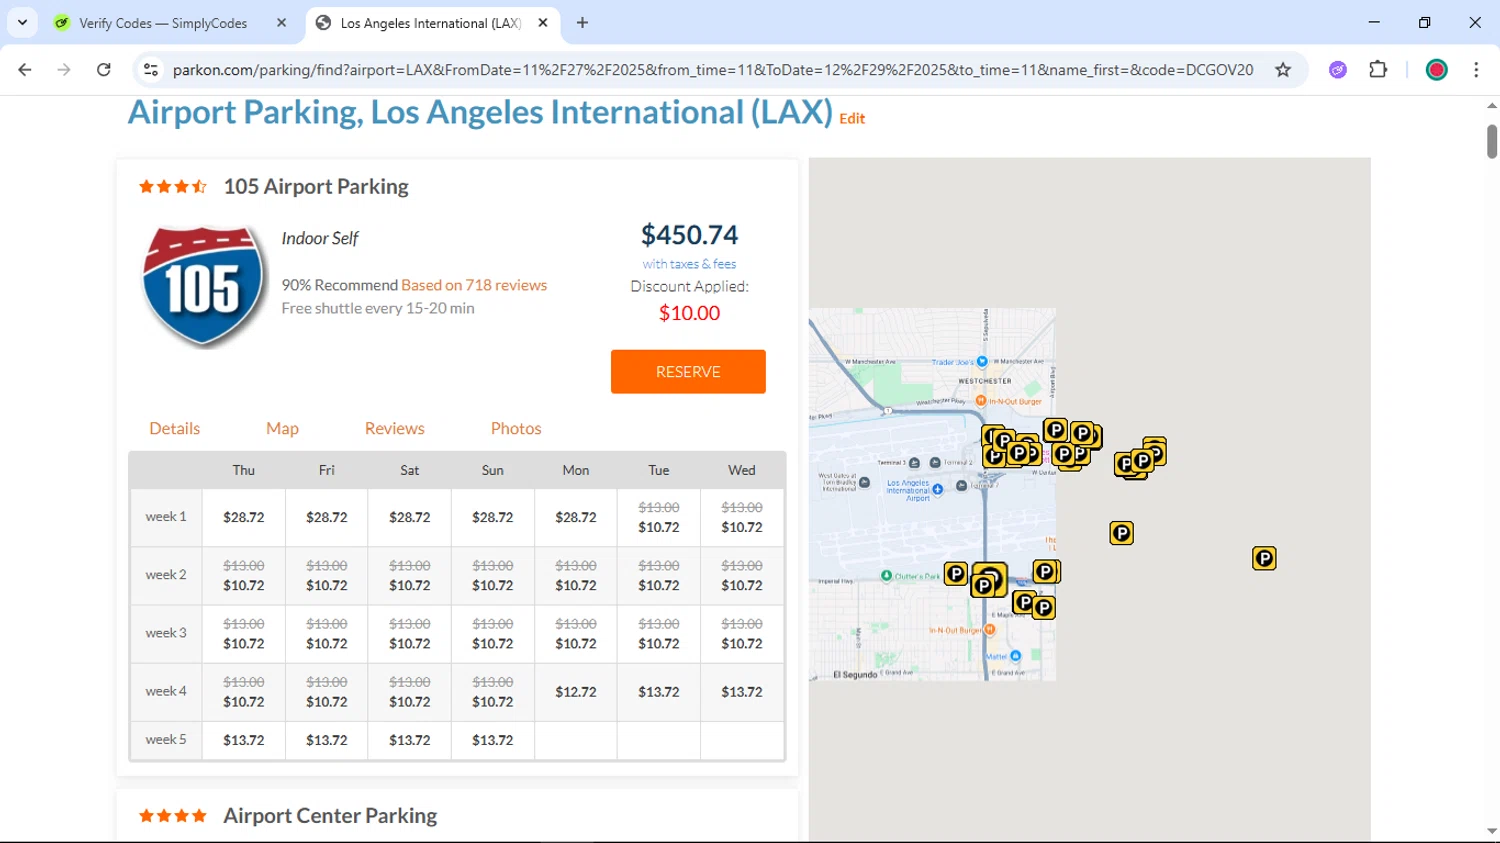This screenshot has height=843, width=1500.
Task: Open the Map tab
Action: click(x=282, y=428)
